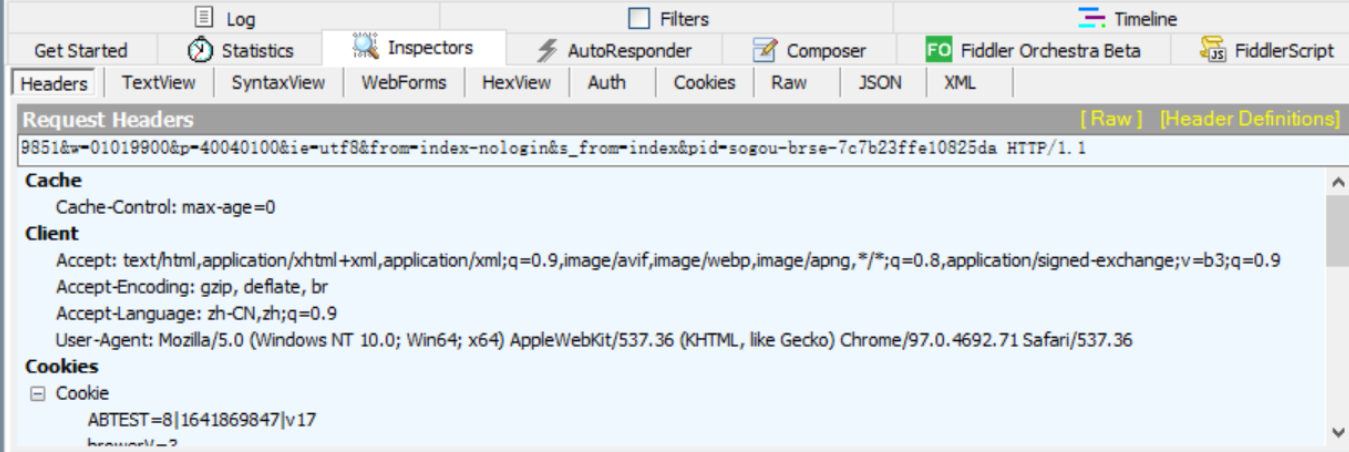Image resolution: width=1349 pixels, height=452 pixels.
Task: Click the green FO Orchestra icon
Action: click(x=939, y=49)
